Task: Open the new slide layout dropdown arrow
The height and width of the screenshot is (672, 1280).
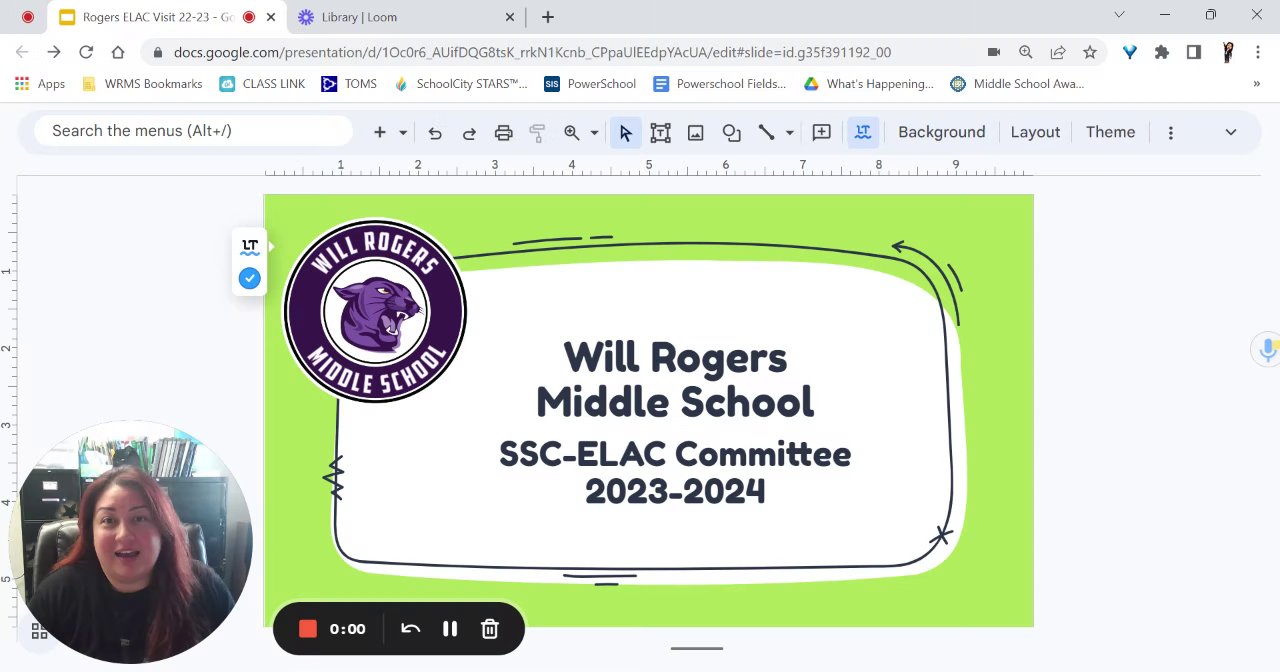Action: (403, 132)
